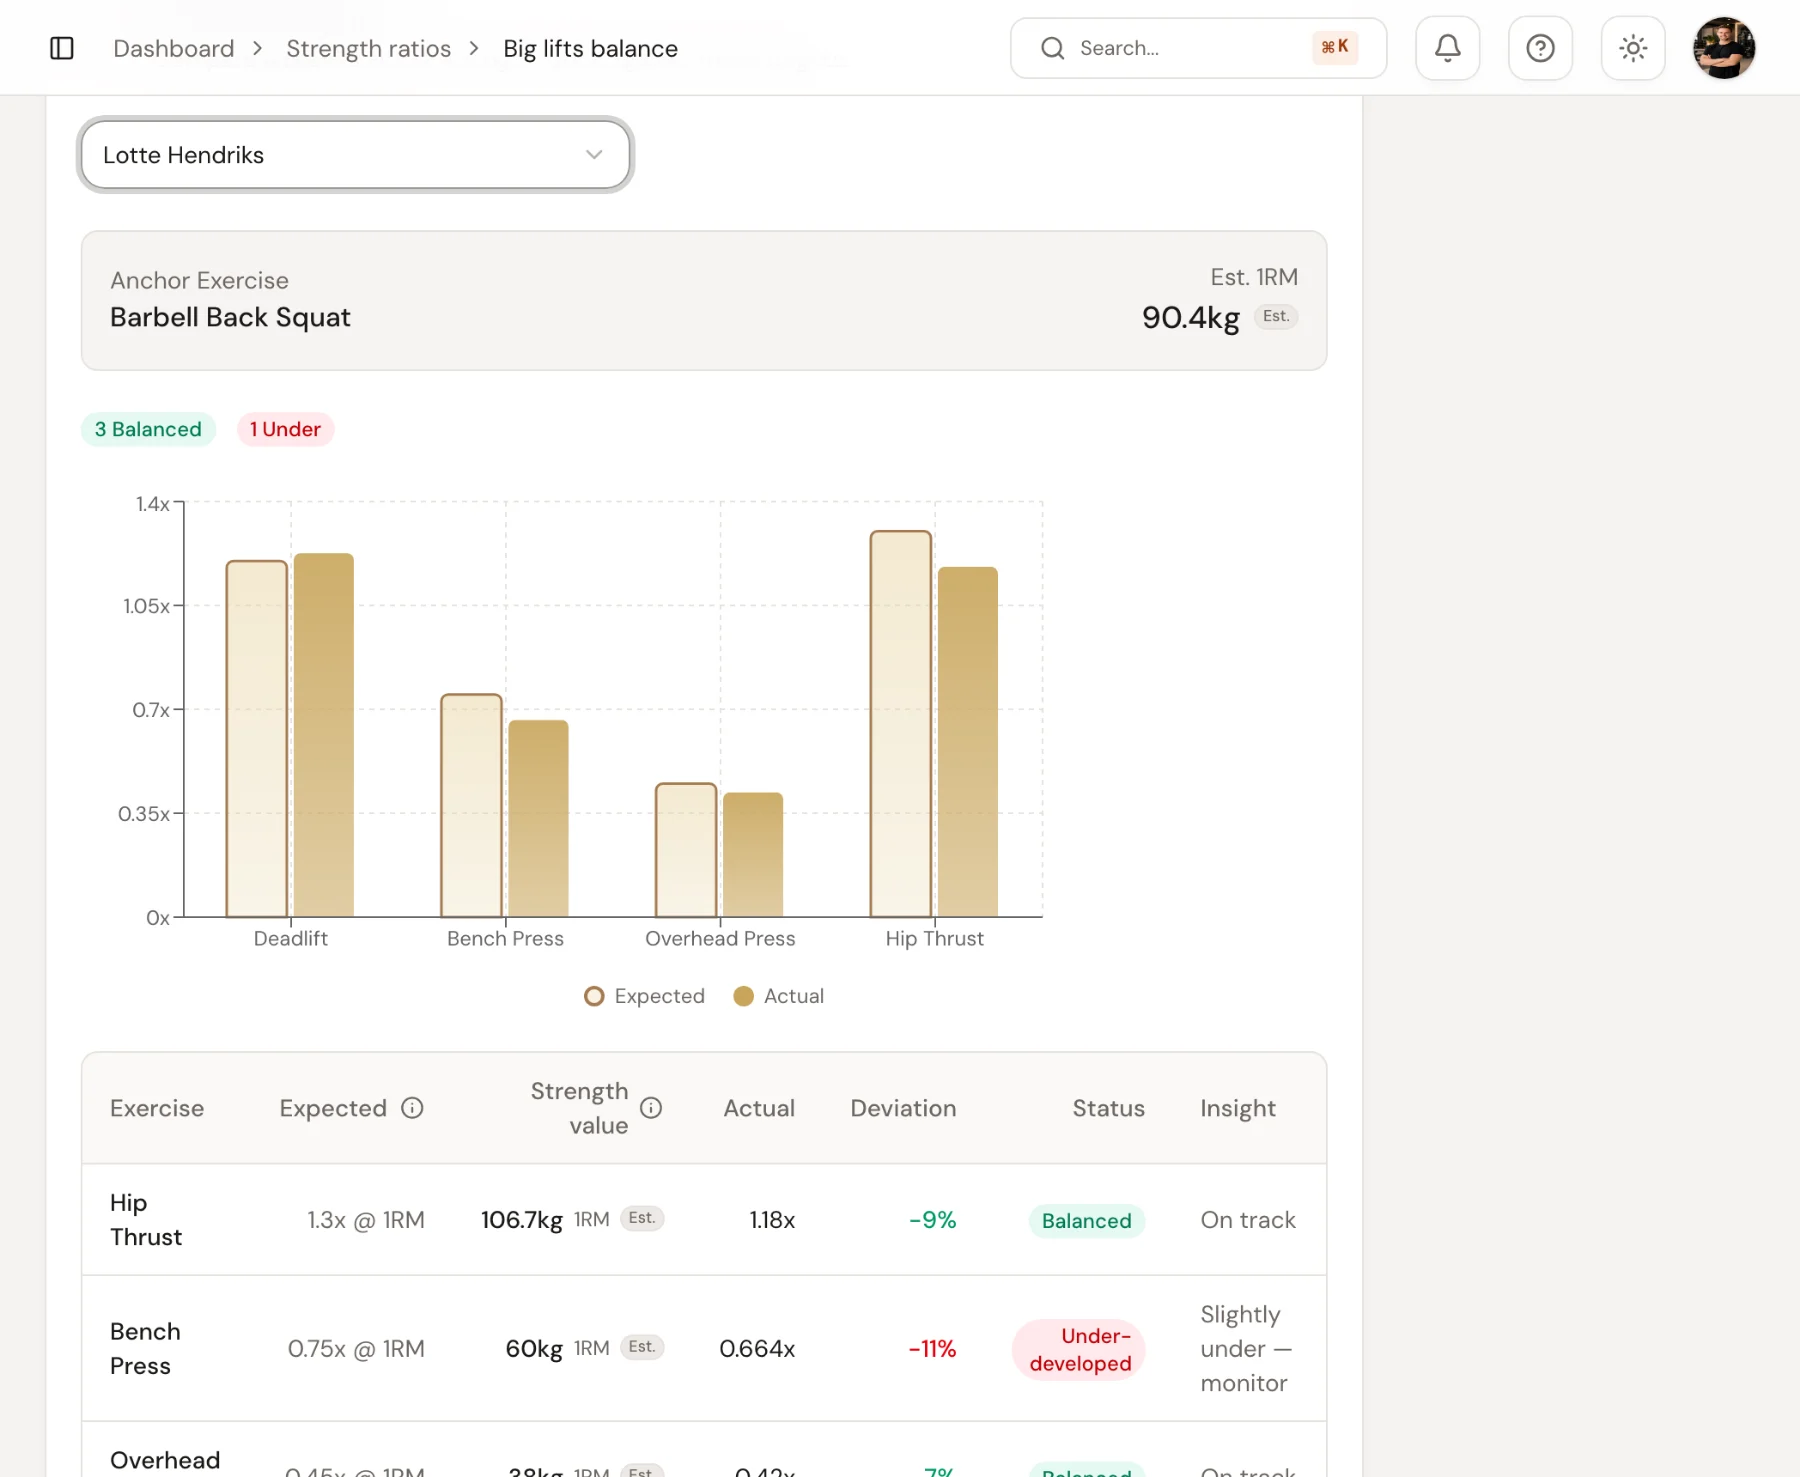Image resolution: width=1800 pixels, height=1477 pixels.
Task: Click the 1.18x actual ratio value
Action: pyautogui.click(x=772, y=1220)
